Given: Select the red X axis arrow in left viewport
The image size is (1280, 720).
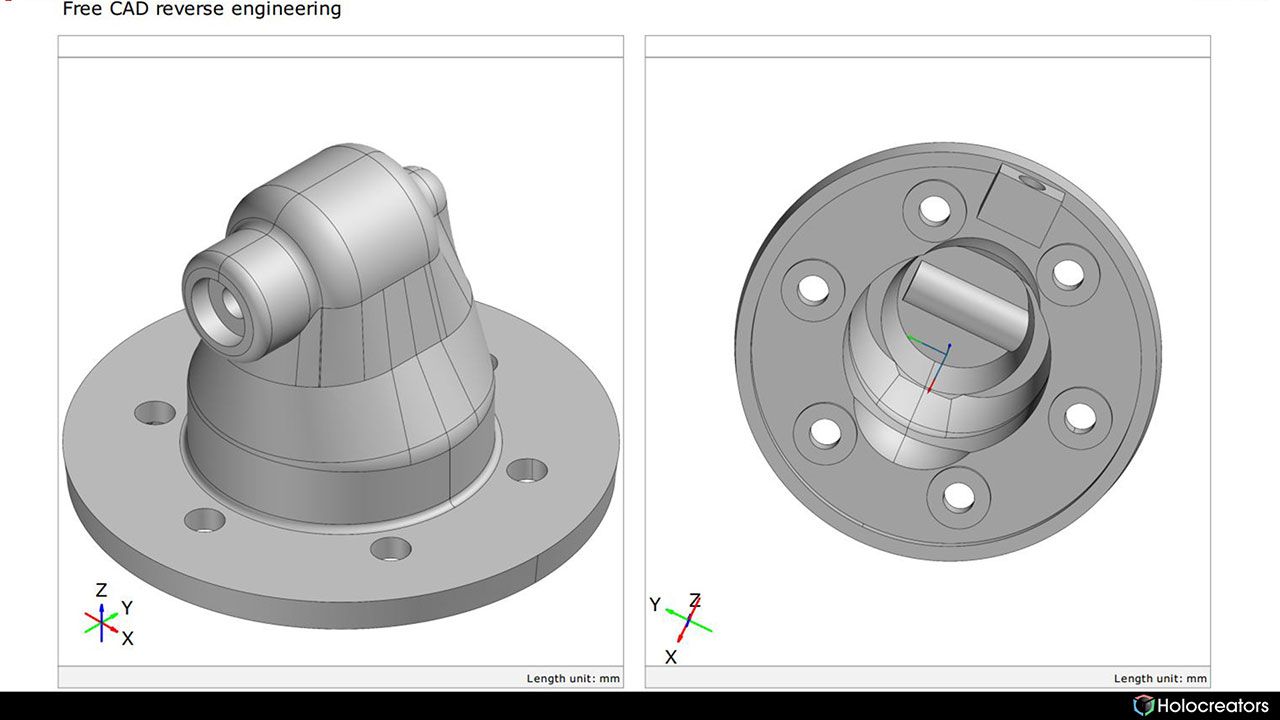Looking at the screenshot, I should click(x=112, y=628).
